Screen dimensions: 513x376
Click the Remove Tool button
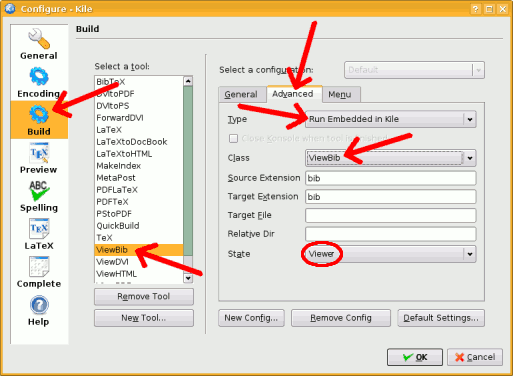tap(144, 297)
